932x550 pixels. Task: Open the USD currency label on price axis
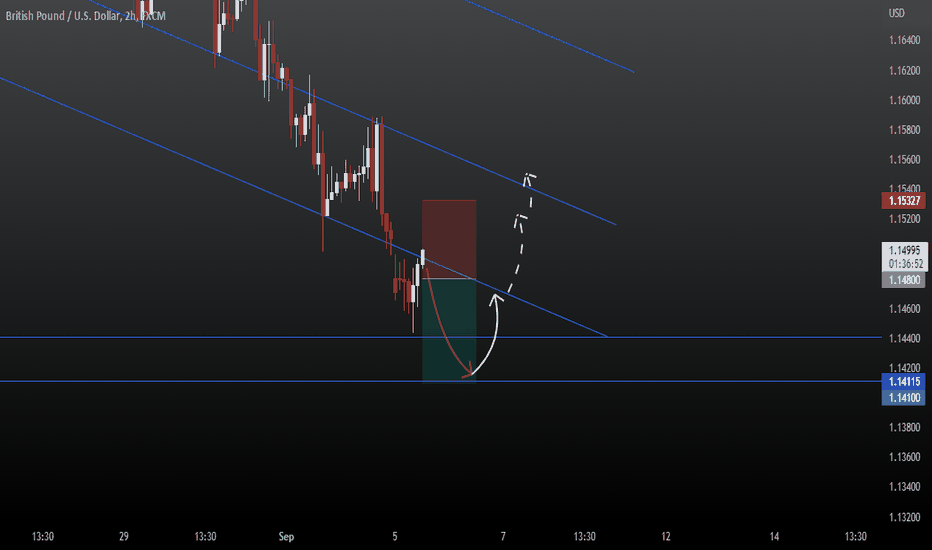click(x=896, y=12)
